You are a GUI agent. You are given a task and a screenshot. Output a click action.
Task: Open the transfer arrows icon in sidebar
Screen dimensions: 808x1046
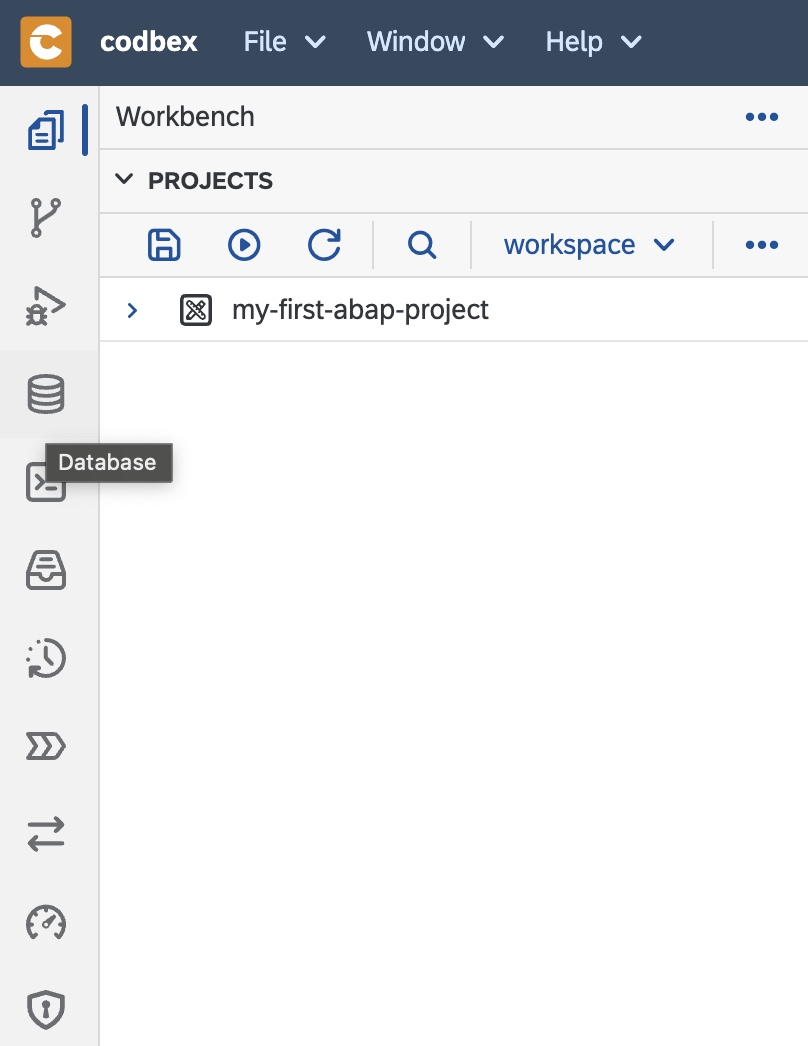click(46, 834)
